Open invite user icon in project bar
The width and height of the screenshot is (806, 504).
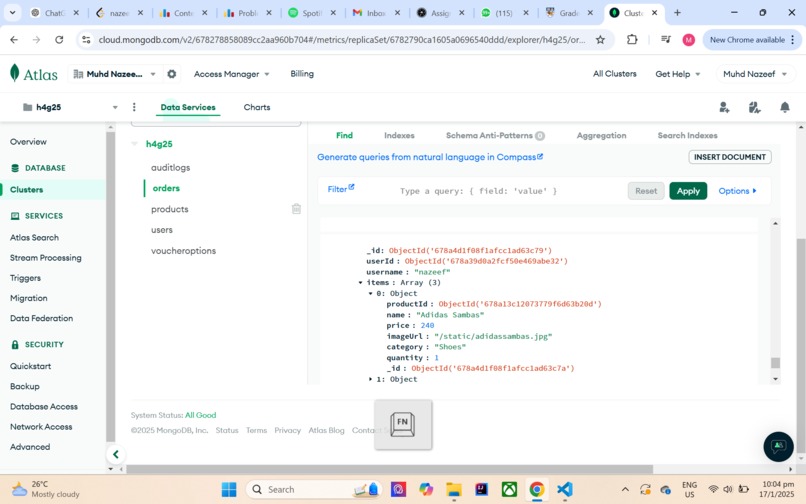[x=724, y=107]
